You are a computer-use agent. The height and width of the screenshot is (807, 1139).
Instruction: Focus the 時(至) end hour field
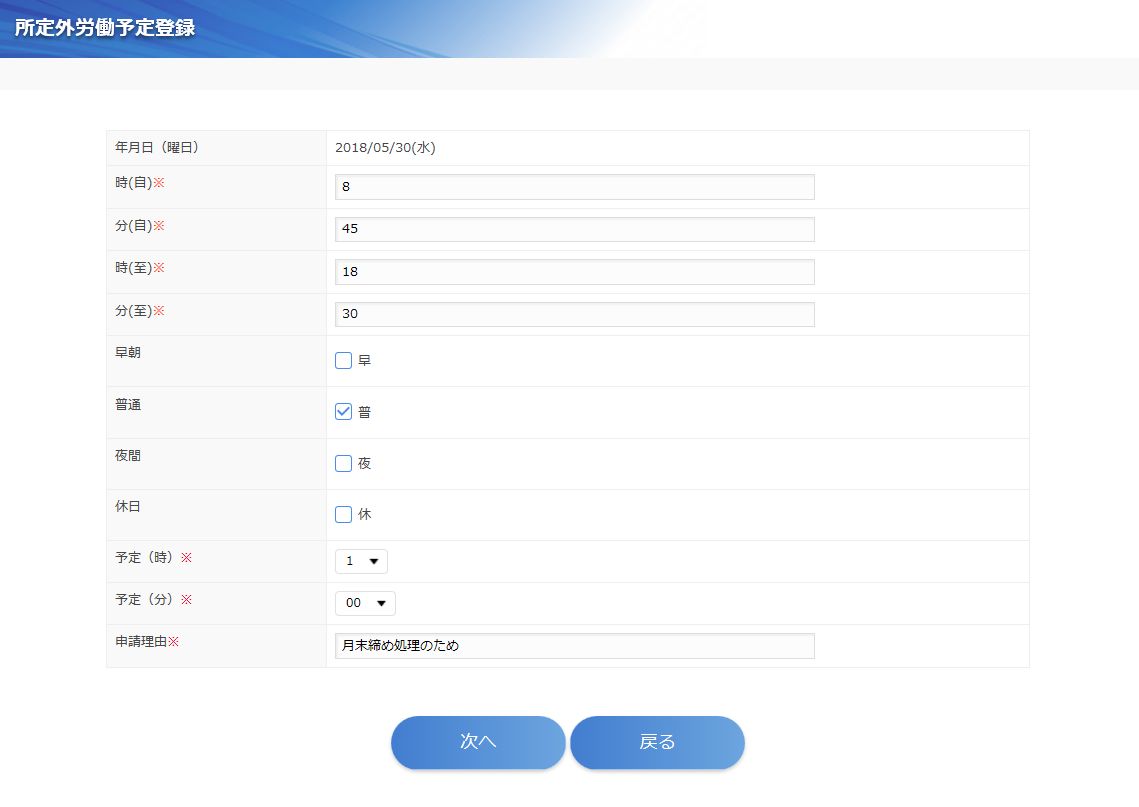[574, 272]
